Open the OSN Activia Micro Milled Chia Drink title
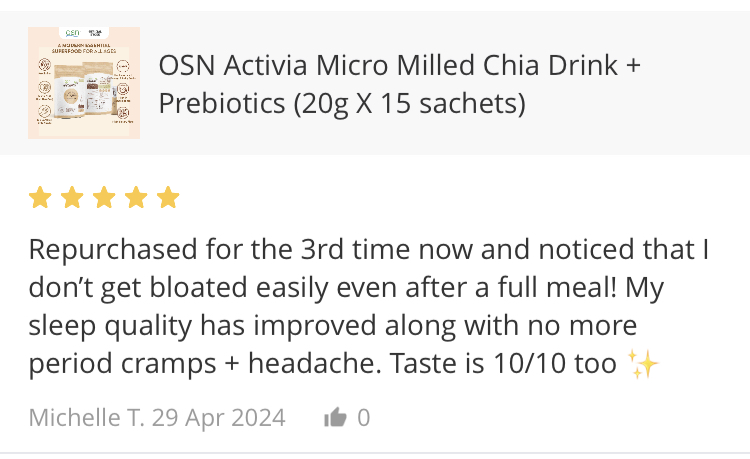 tap(400, 66)
